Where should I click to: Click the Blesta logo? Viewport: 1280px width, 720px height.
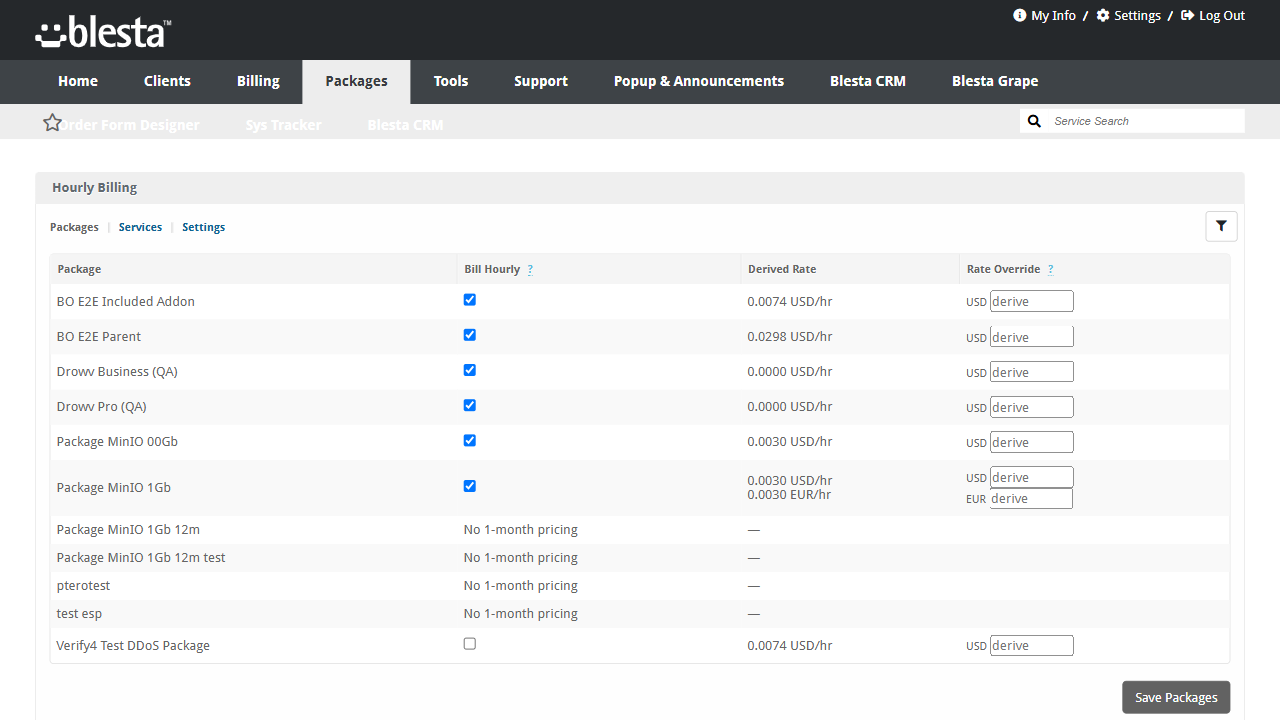[x=103, y=33]
